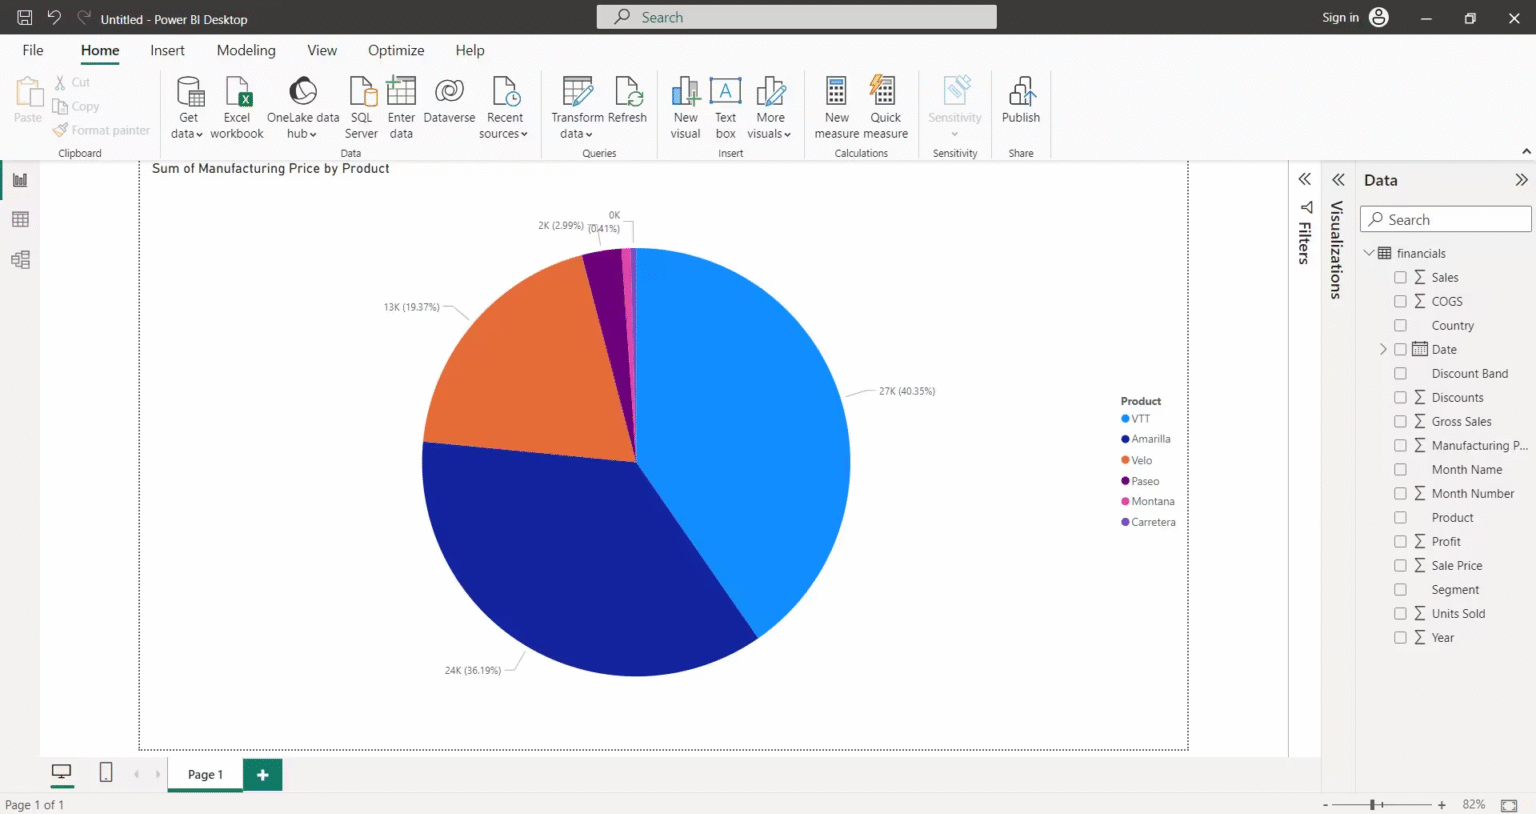Check the Units Sold field checkbox
Screen dimensions: 1536x814
point(1400,613)
